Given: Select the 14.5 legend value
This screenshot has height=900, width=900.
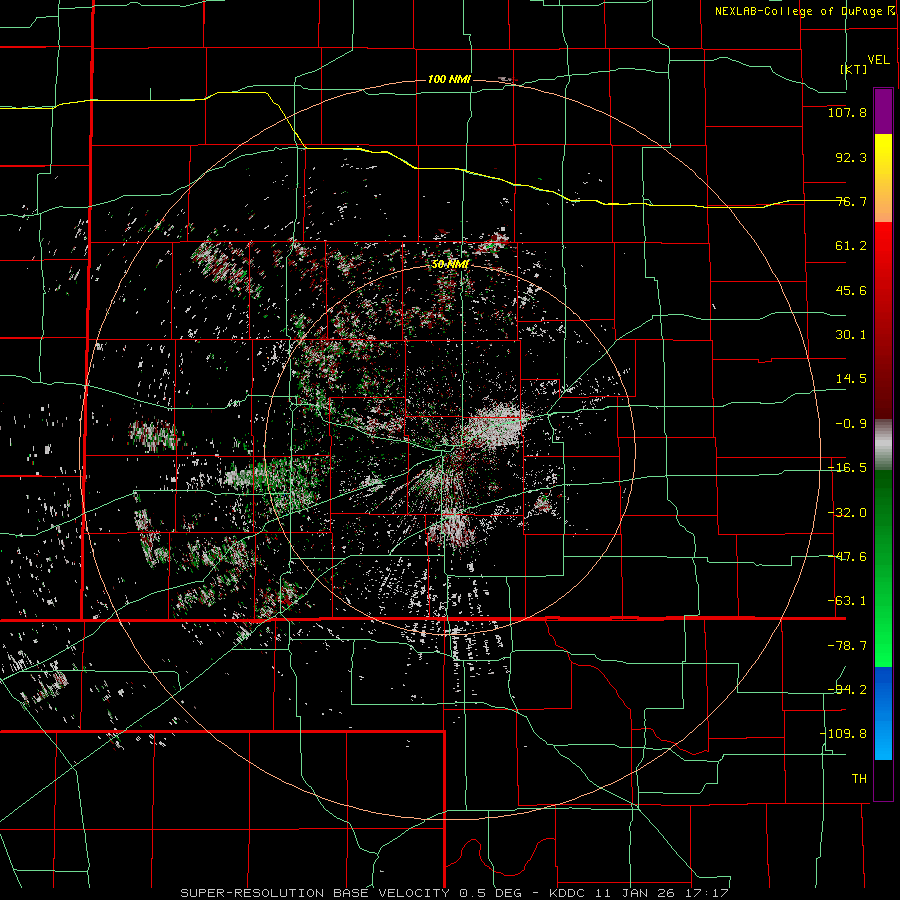Looking at the screenshot, I should pos(851,378).
